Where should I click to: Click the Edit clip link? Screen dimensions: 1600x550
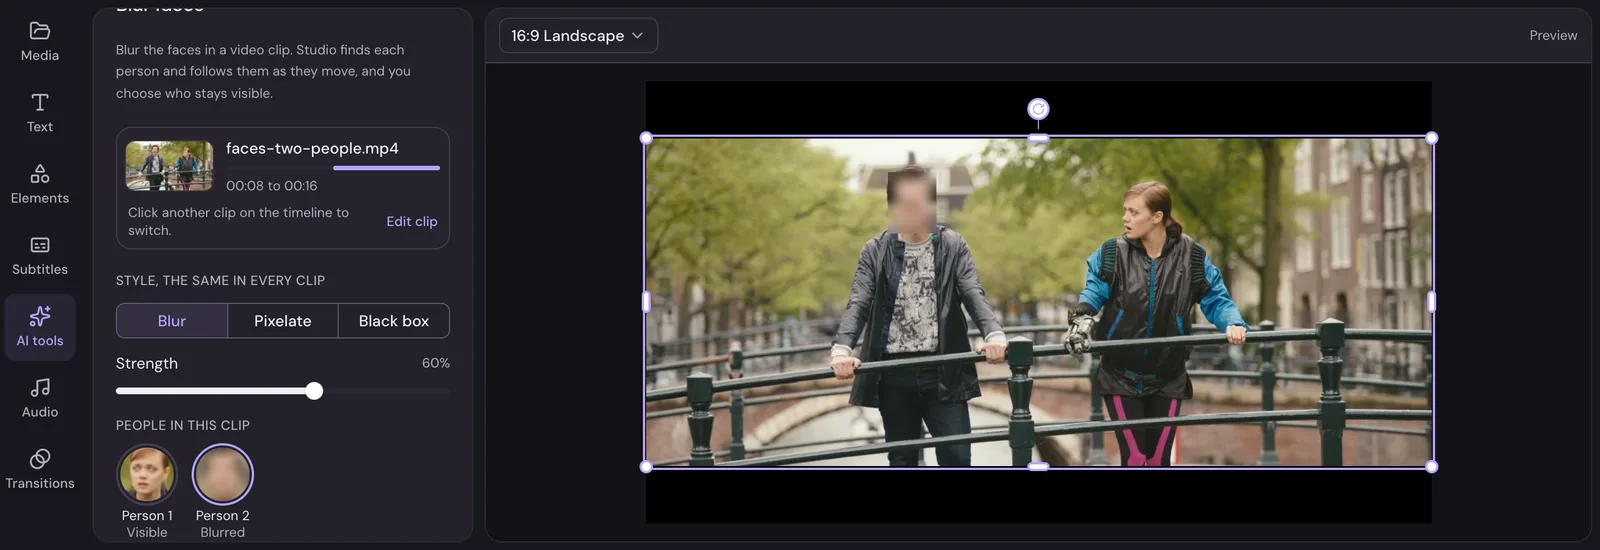pos(412,221)
